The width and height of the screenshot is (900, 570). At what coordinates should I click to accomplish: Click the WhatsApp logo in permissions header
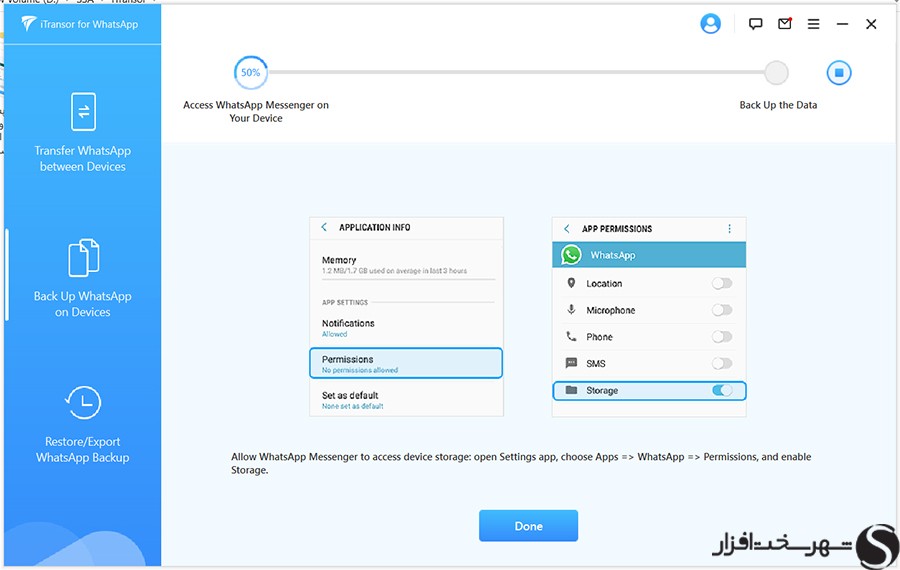point(571,255)
